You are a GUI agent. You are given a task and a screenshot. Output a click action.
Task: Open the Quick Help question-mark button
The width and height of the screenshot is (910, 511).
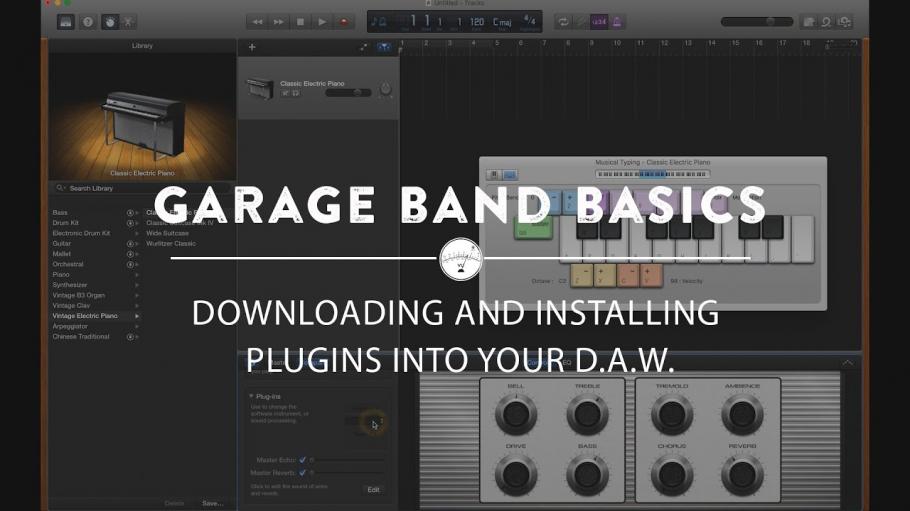[88, 22]
